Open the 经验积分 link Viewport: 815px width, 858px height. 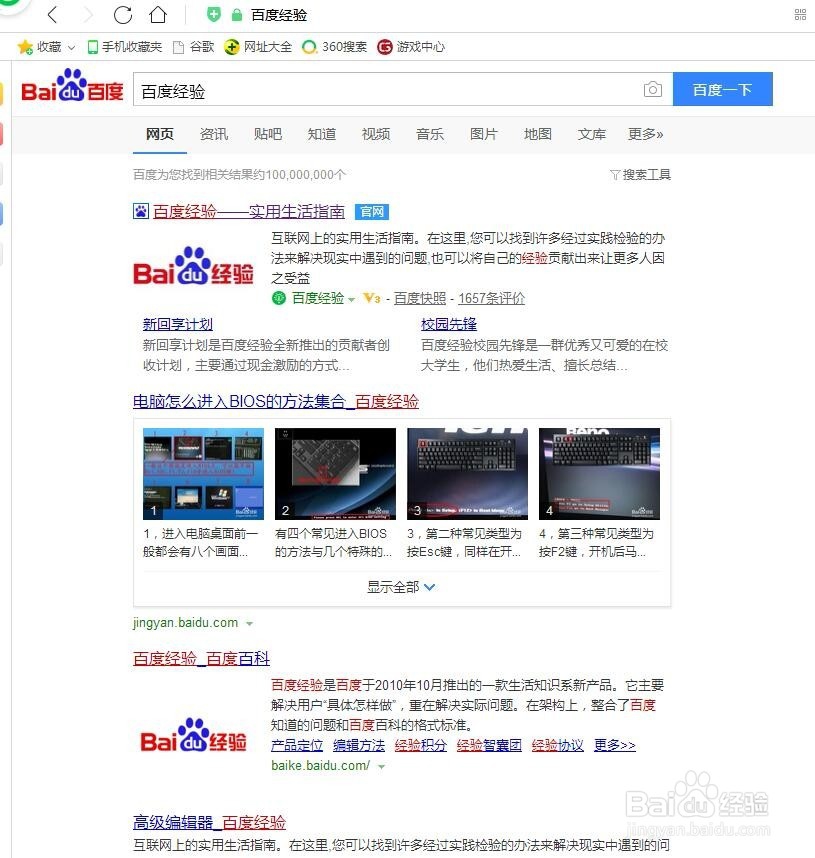point(421,745)
